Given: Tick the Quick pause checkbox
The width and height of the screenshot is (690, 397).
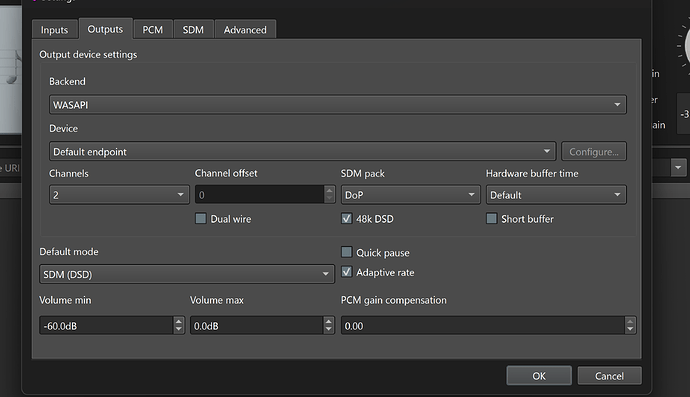Looking at the screenshot, I should [x=347, y=252].
